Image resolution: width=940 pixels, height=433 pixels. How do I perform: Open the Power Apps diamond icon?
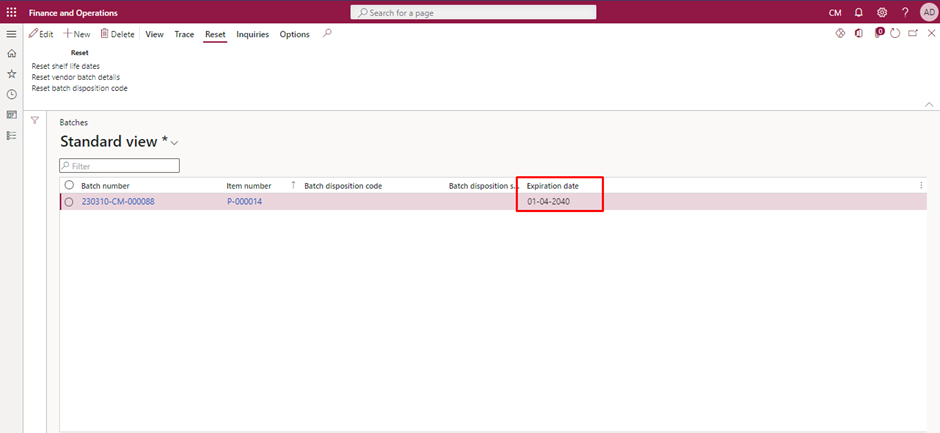(x=840, y=34)
